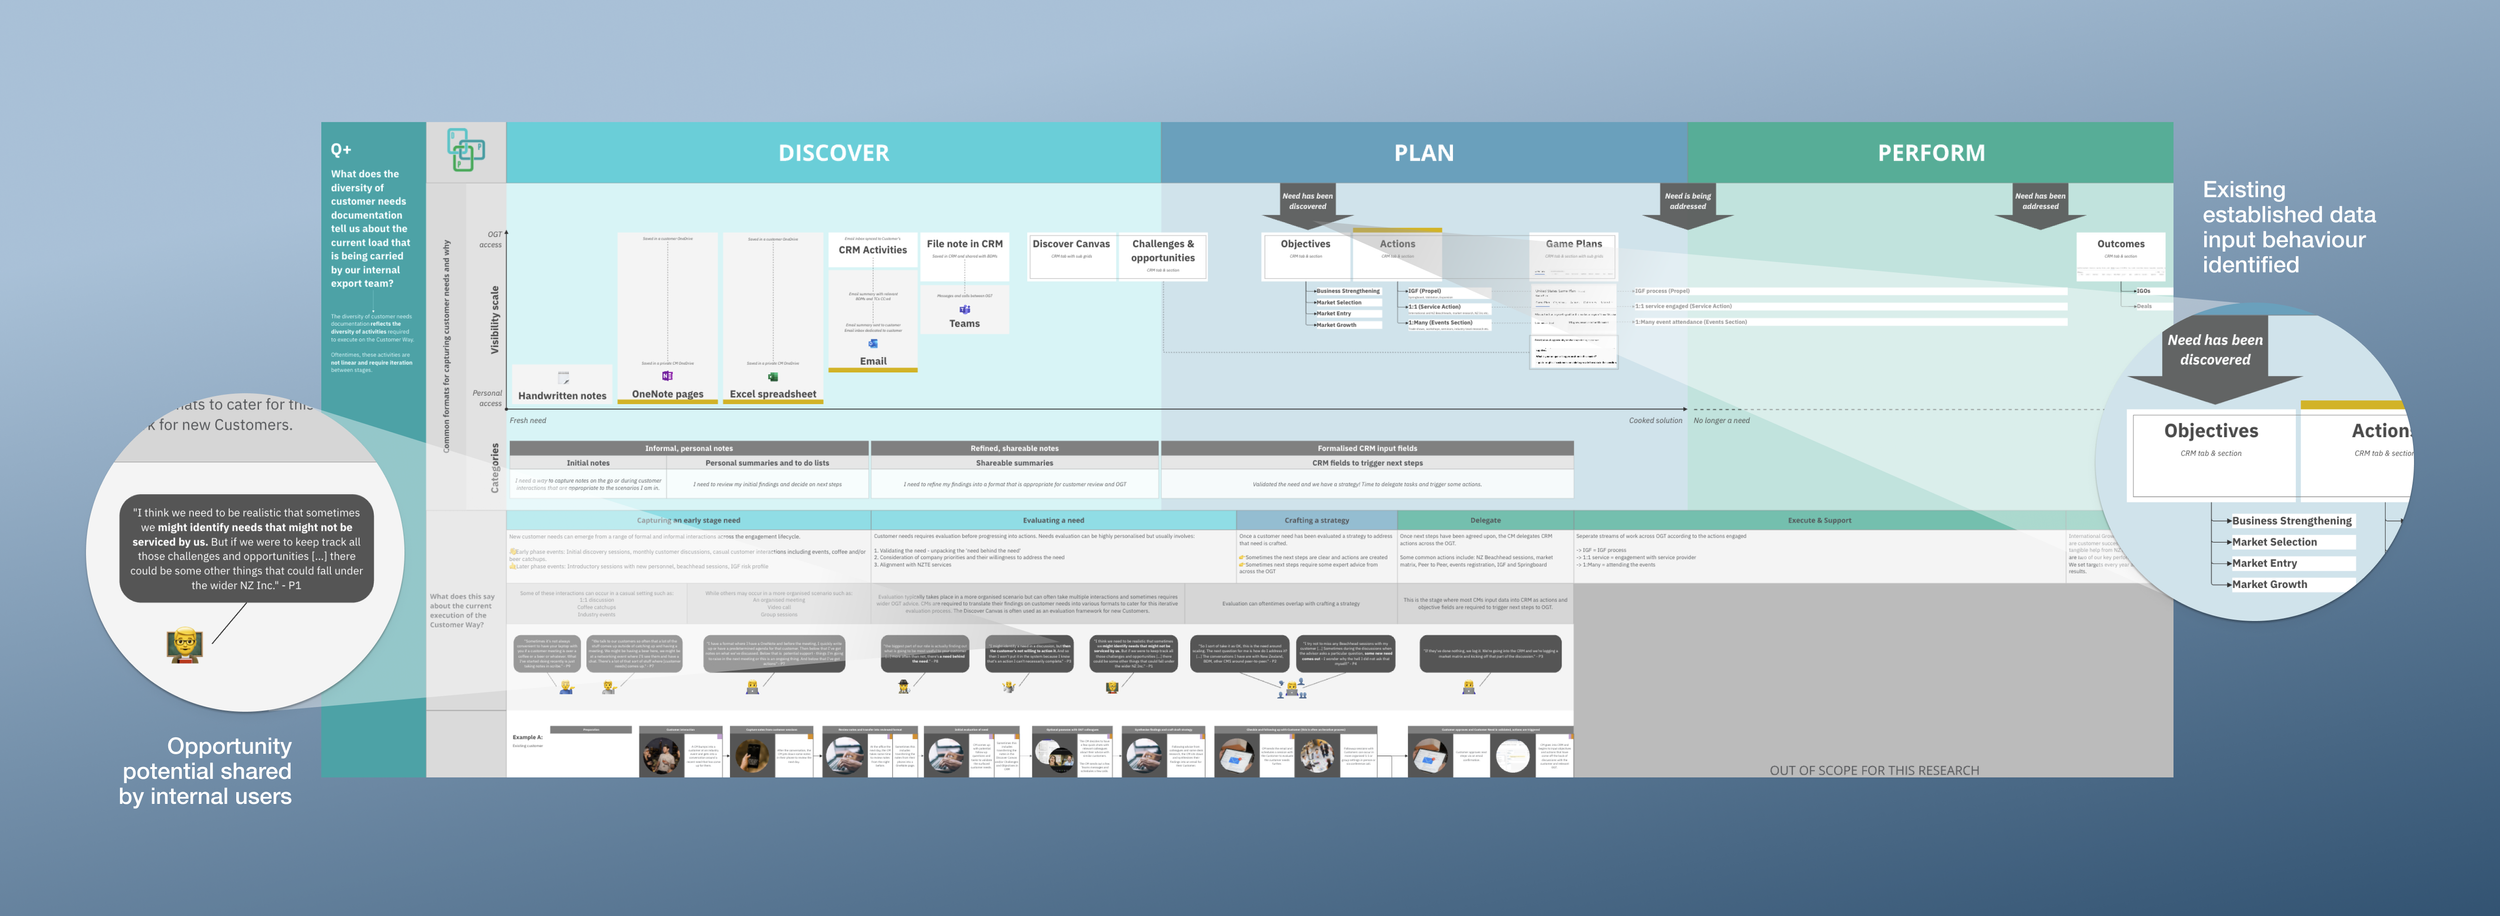Open the 'File note in CRM' card
Viewport: 2500px width, 916px height.
pos(964,257)
